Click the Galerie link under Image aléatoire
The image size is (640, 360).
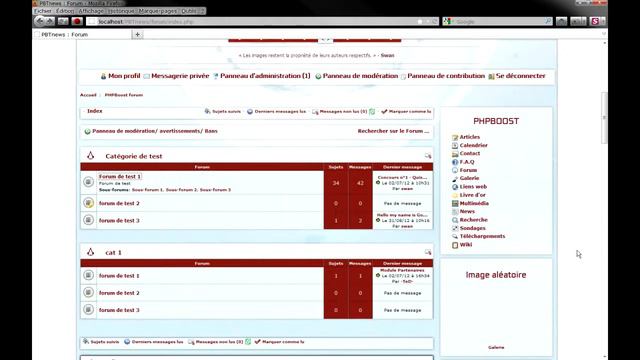(x=496, y=347)
